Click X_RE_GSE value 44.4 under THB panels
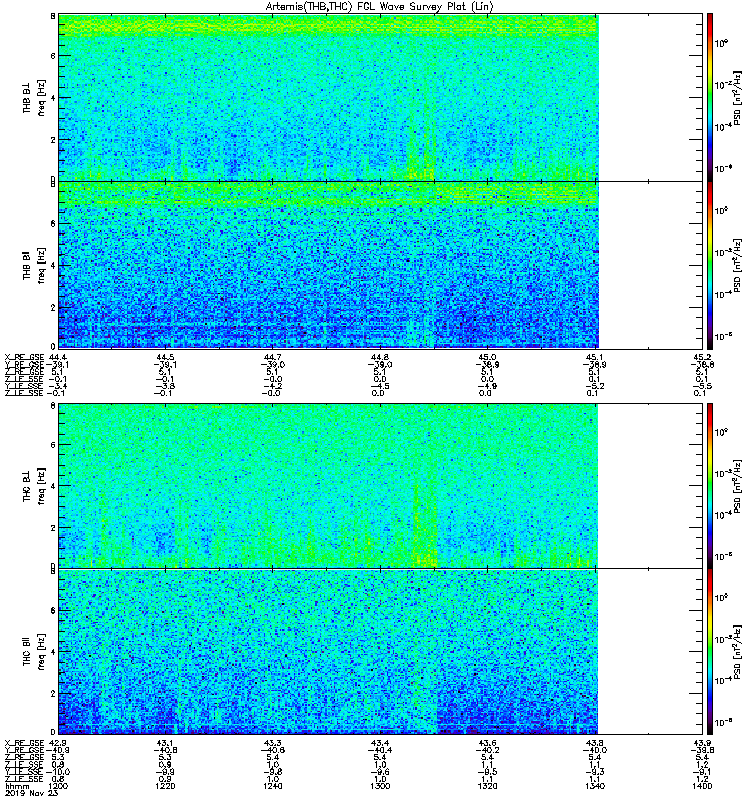 pyautogui.click(x=58, y=357)
